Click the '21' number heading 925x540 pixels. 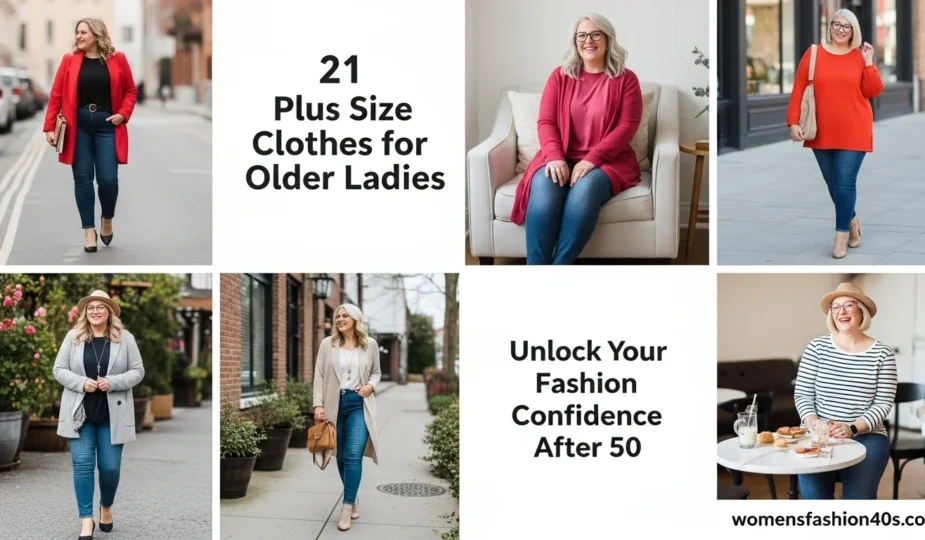(339, 70)
